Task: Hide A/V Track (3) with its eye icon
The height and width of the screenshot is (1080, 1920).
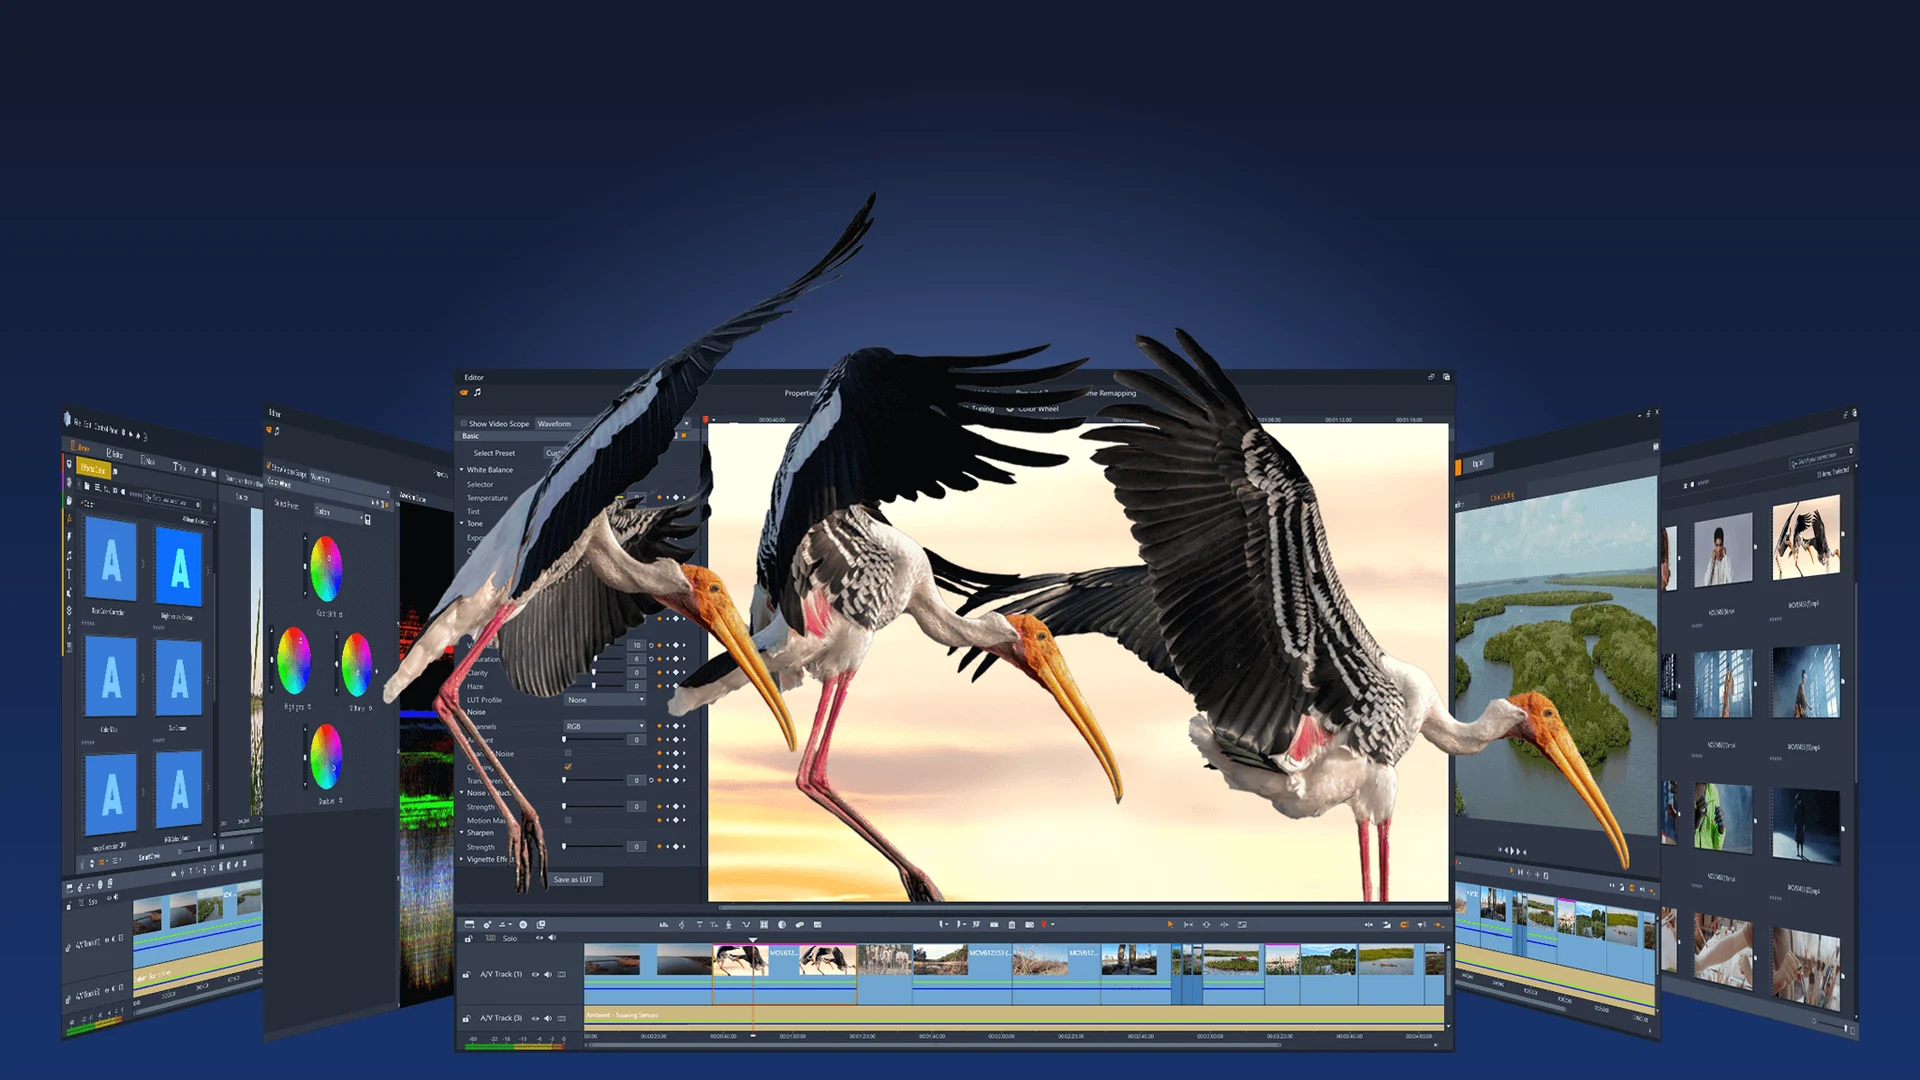Action: pos(535,1018)
